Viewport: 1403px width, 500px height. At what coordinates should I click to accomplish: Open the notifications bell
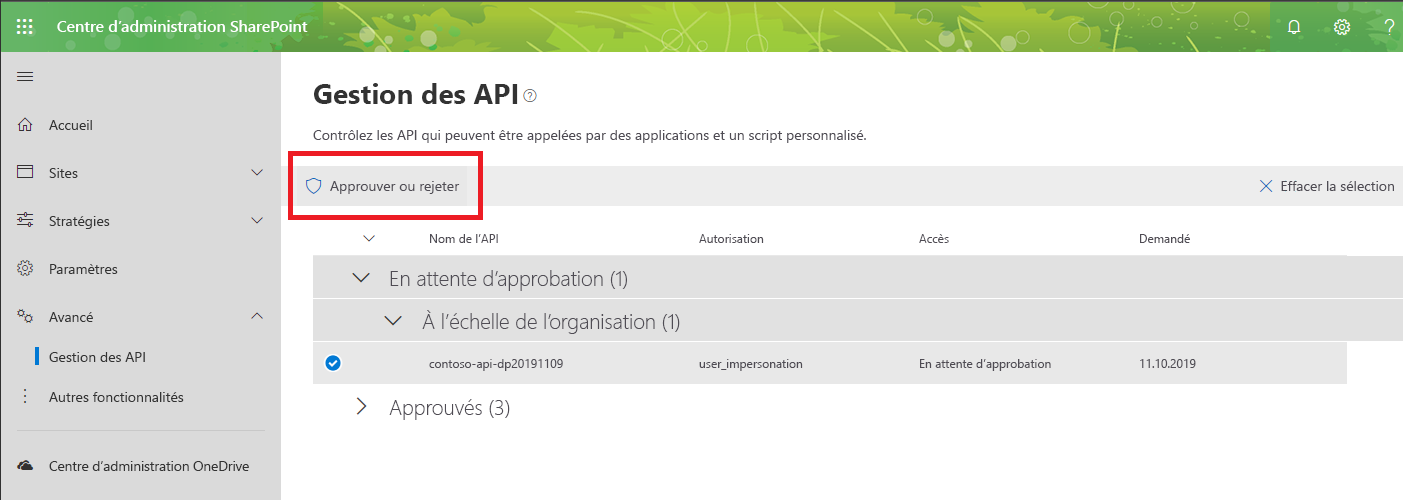click(x=1294, y=27)
